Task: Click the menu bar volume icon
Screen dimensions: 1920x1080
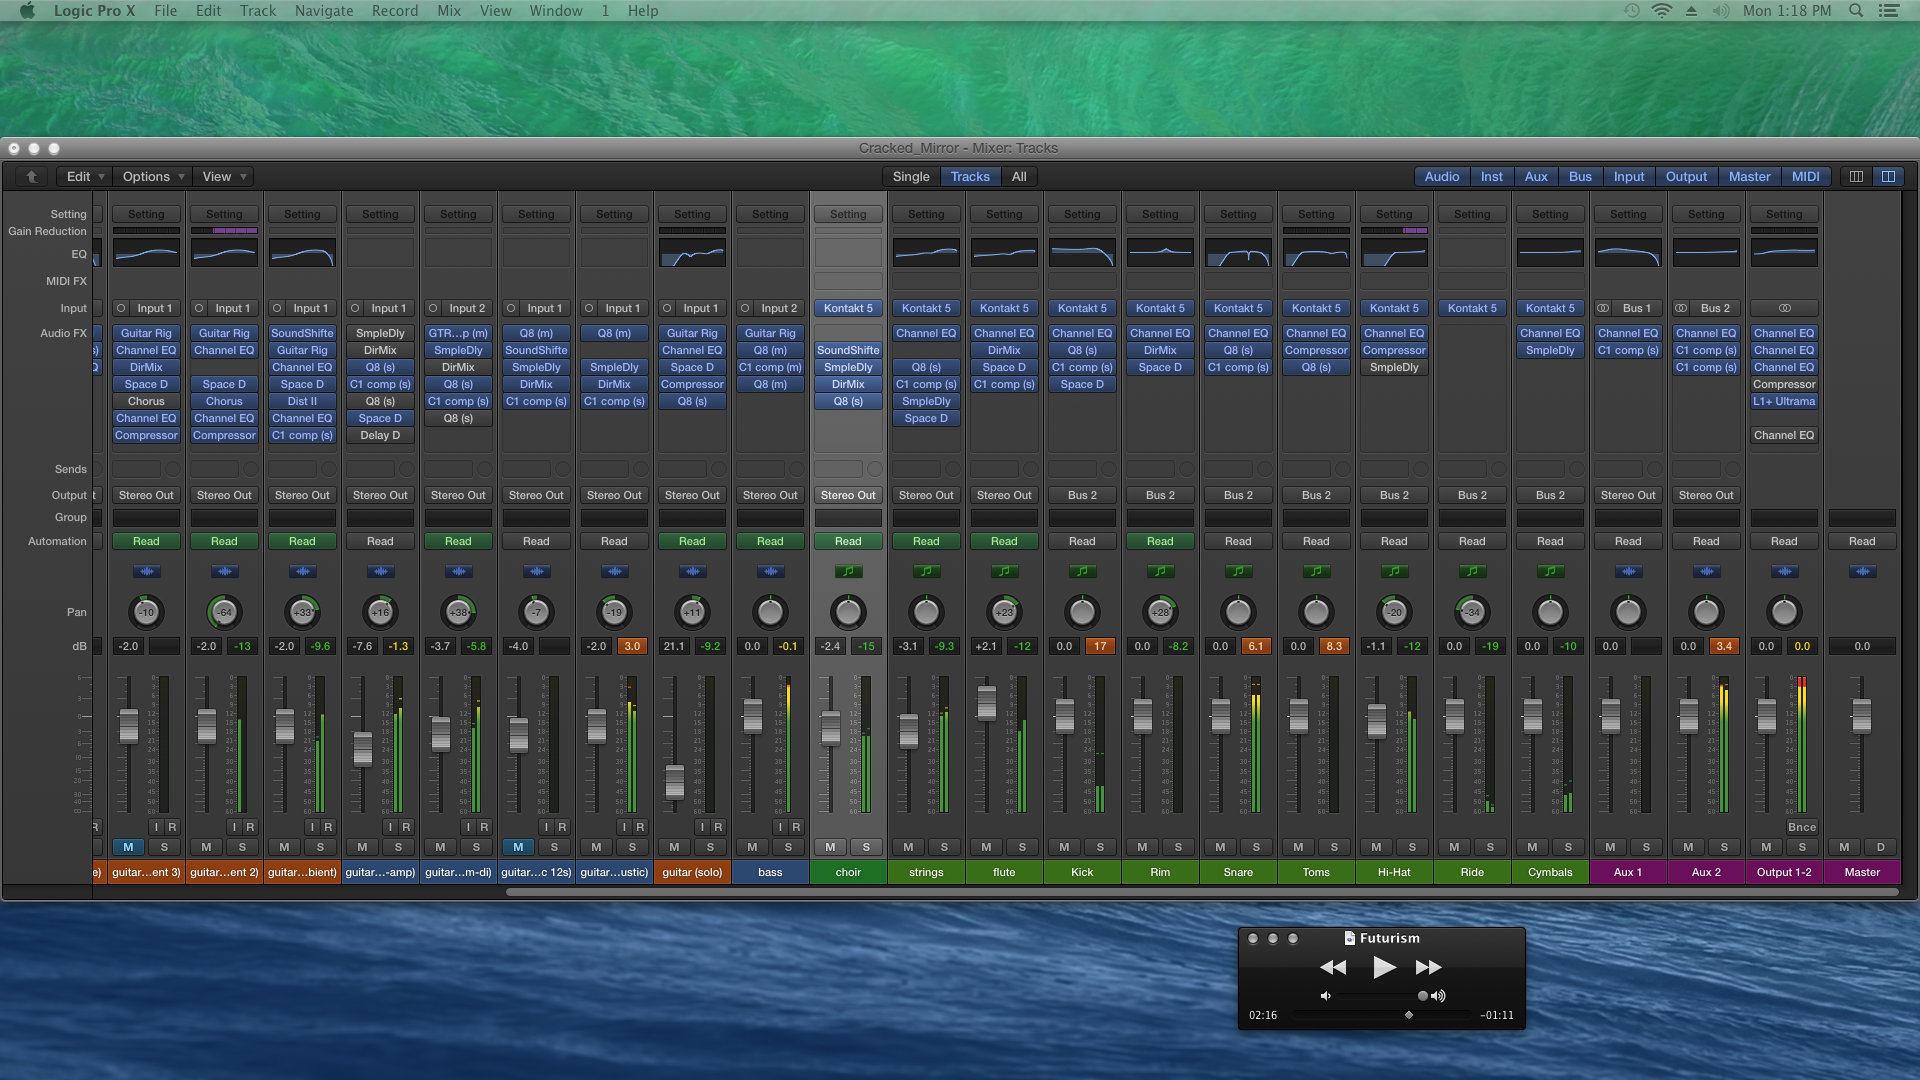Action: [1720, 11]
